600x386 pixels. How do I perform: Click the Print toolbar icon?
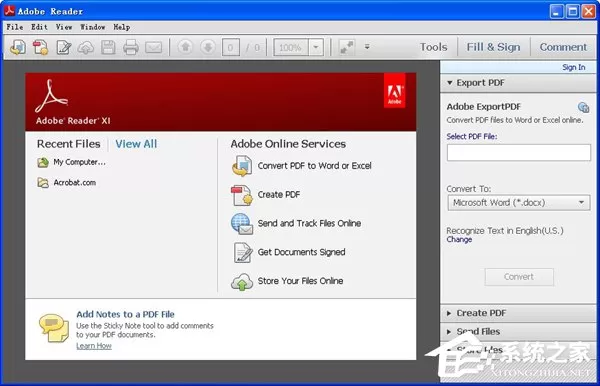coord(131,47)
